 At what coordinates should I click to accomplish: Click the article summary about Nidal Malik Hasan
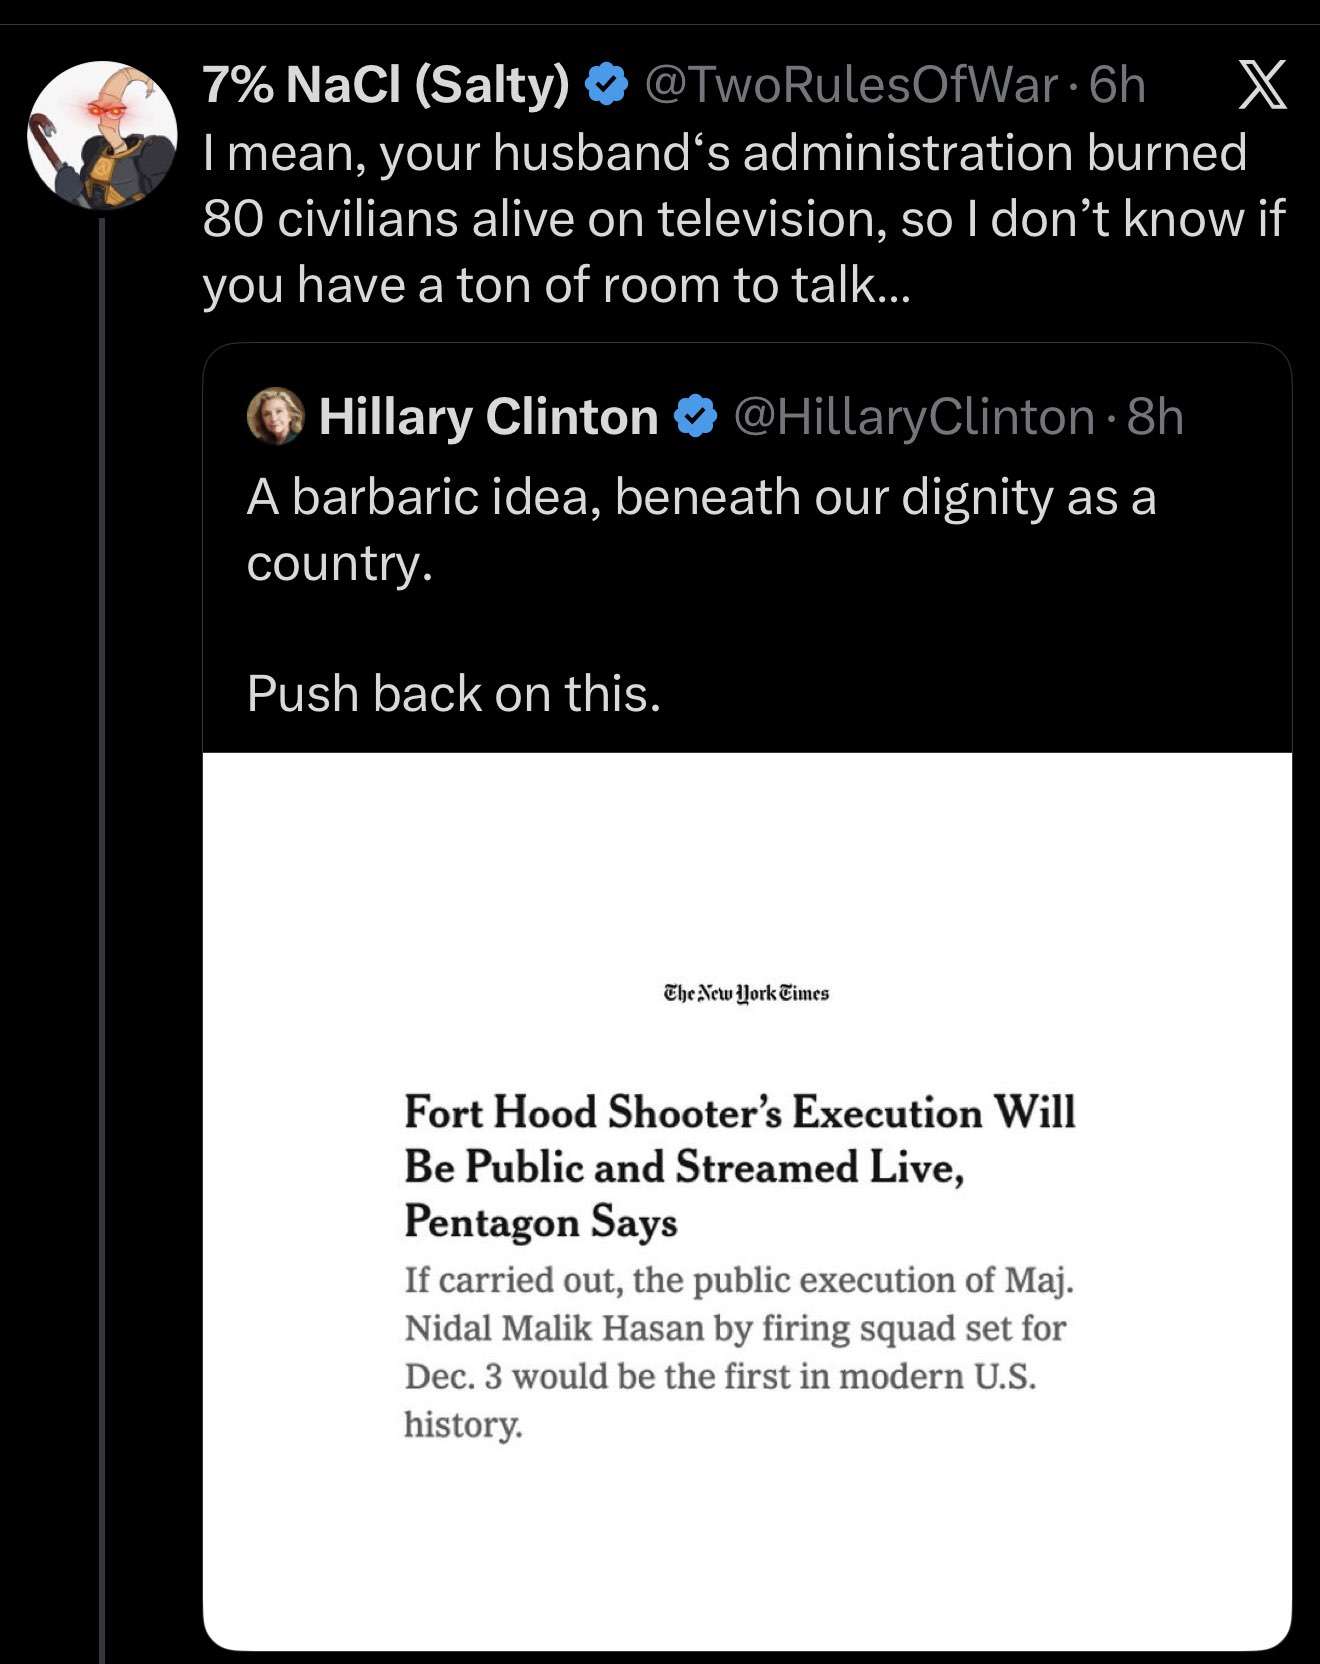pos(739,1352)
